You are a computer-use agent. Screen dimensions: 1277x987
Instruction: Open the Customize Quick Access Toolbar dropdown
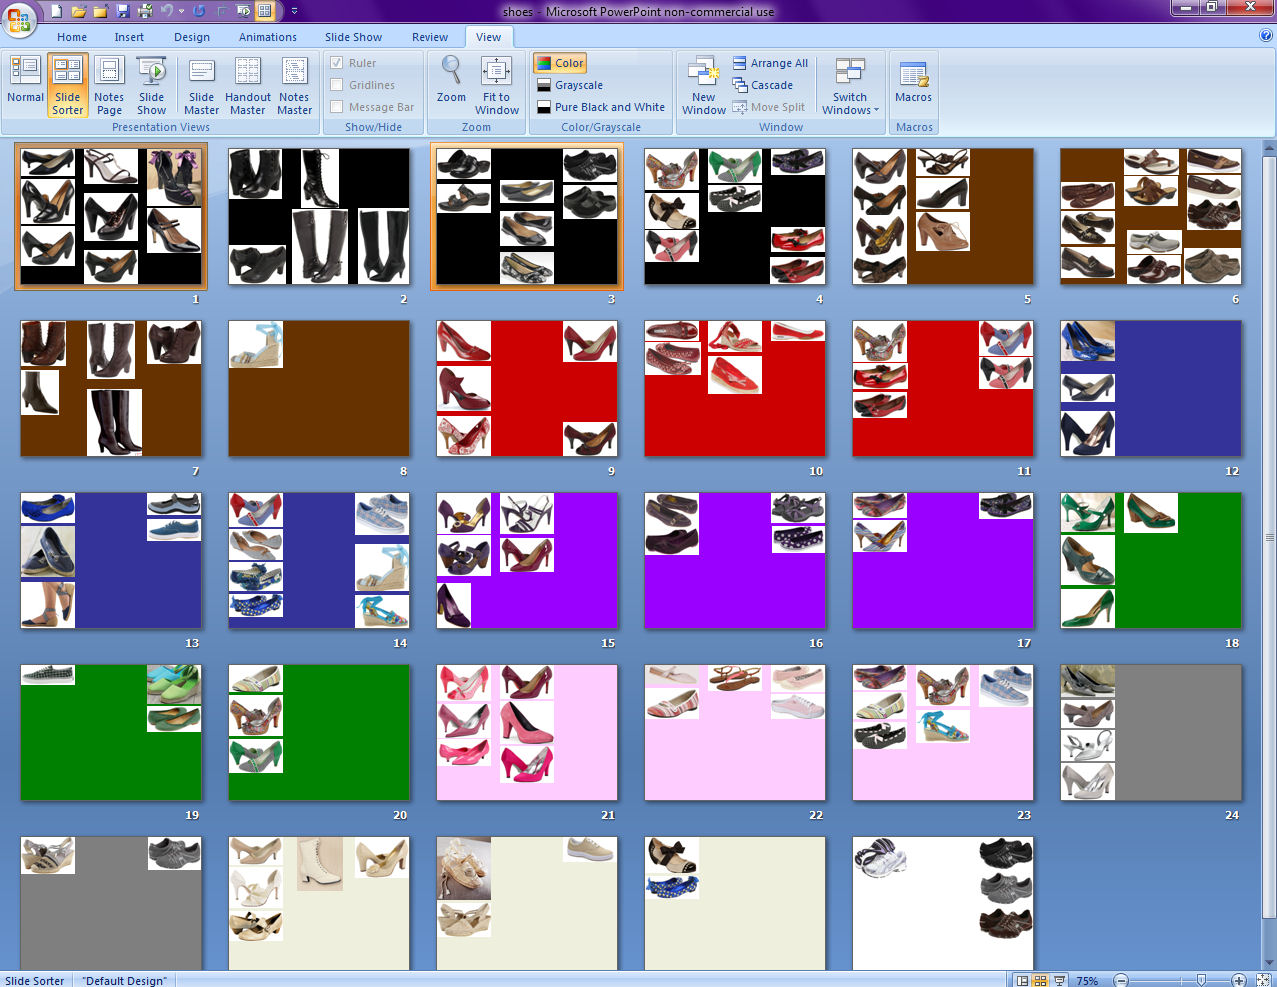click(x=294, y=11)
